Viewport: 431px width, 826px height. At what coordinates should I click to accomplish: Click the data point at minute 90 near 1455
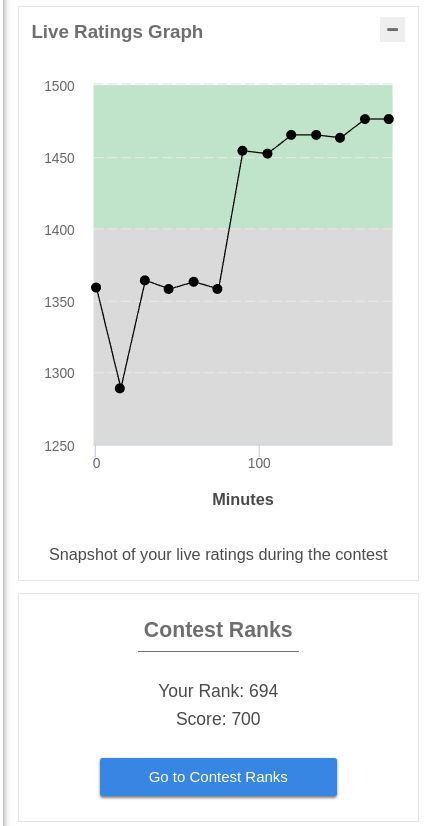point(242,151)
